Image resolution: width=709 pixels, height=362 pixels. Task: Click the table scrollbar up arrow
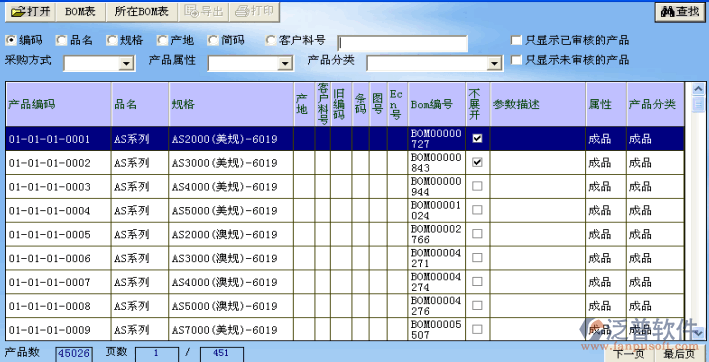(x=699, y=89)
